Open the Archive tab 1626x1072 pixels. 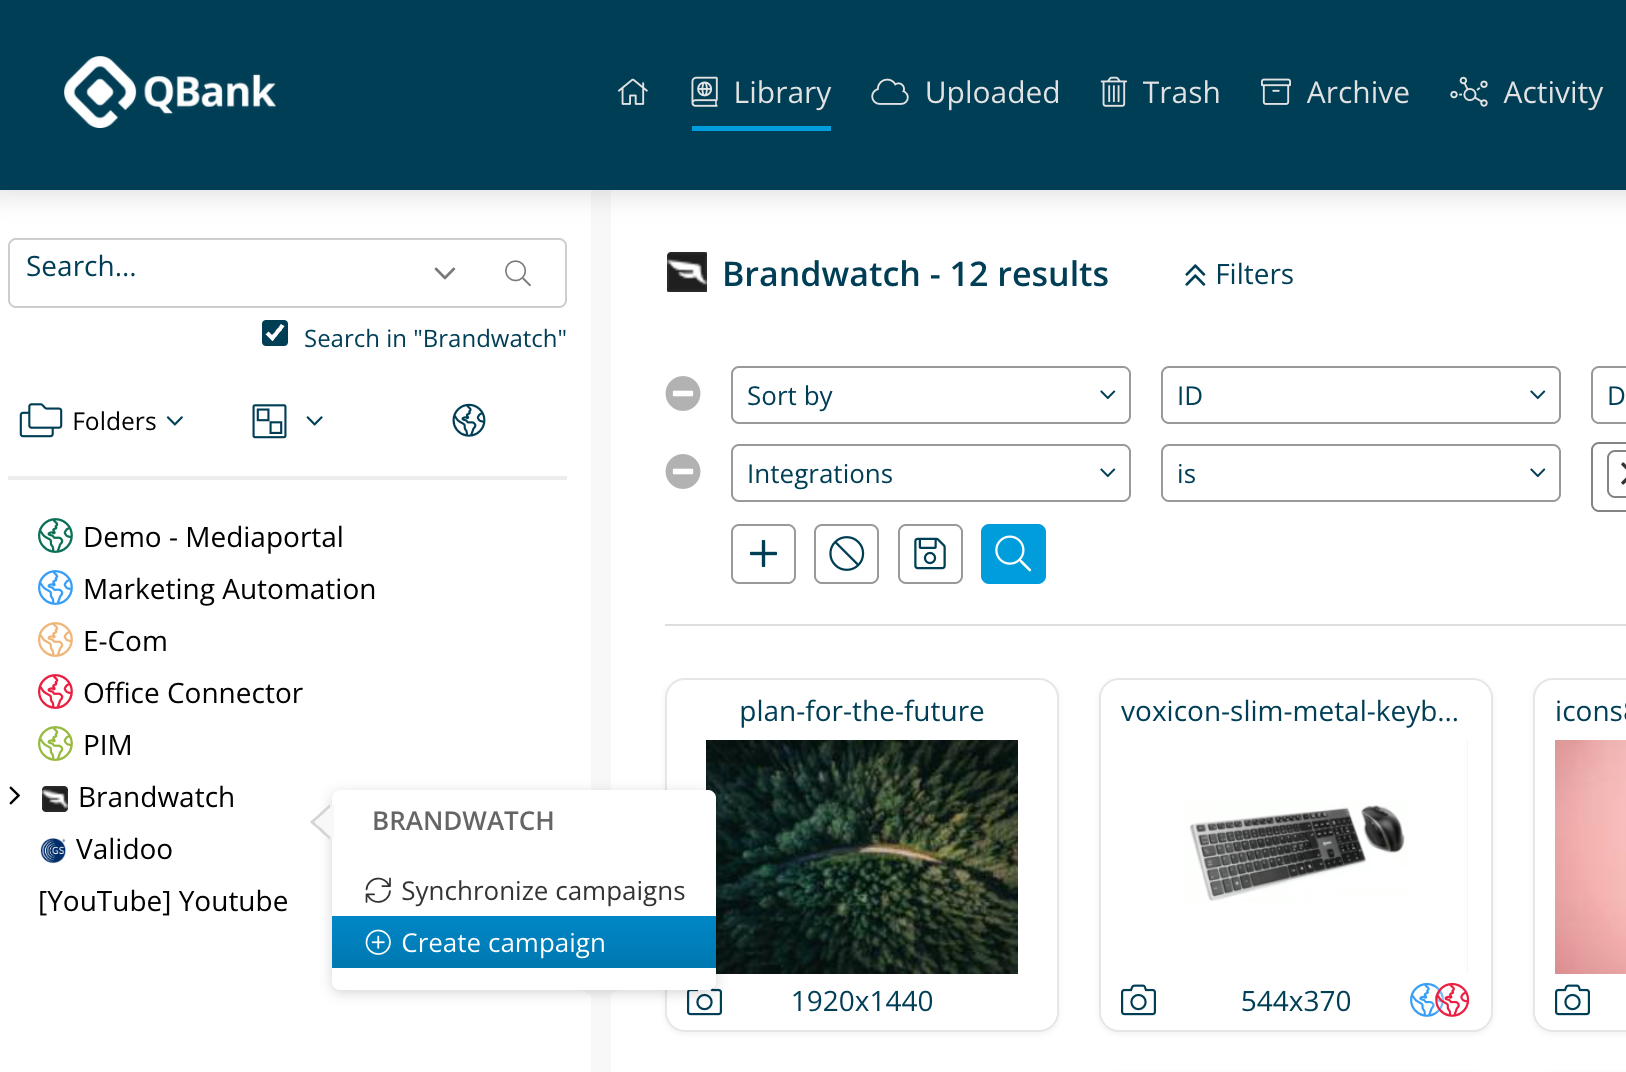tap(1335, 92)
